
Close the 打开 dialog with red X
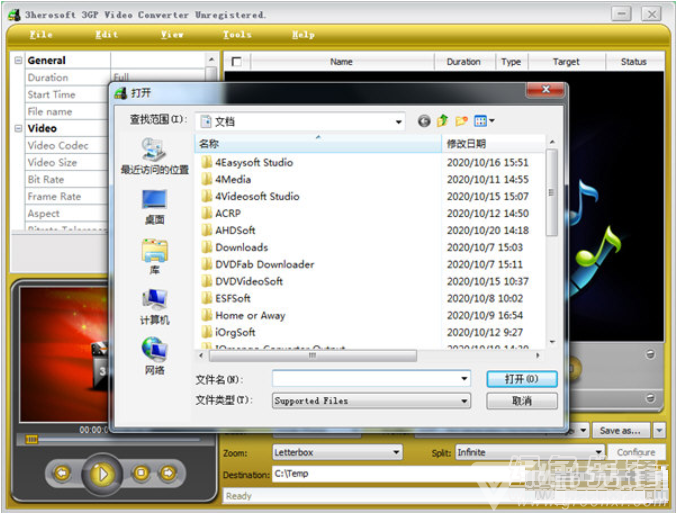tap(546, 89)
